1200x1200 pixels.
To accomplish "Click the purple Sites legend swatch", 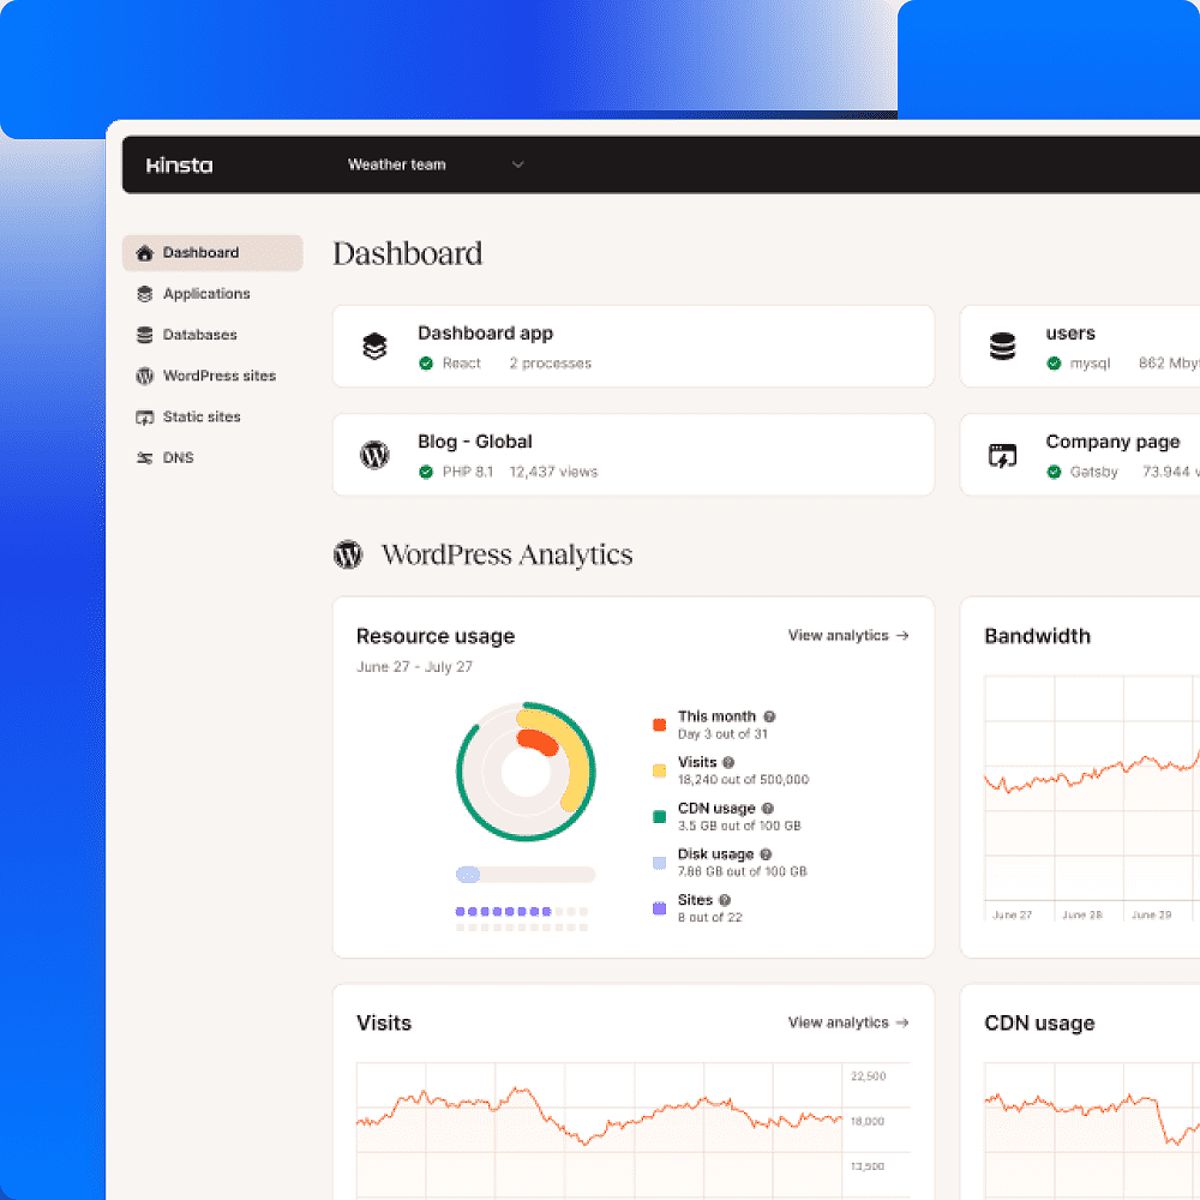I will (x=659, y=908).
